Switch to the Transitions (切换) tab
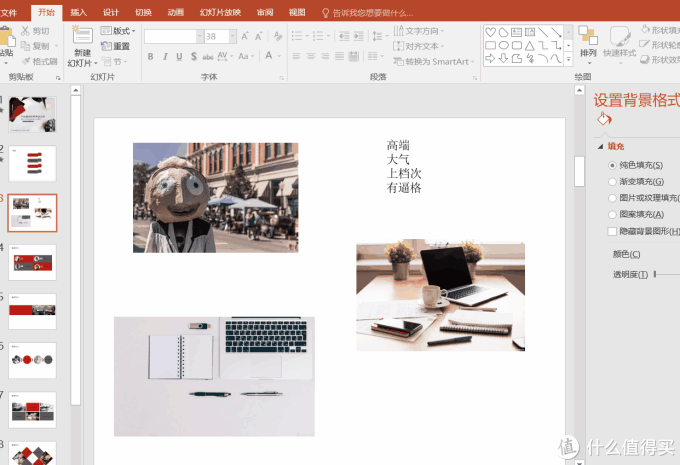Image resolution: width=680 pixels, height=465 pixels. click(x=143, y=12)
